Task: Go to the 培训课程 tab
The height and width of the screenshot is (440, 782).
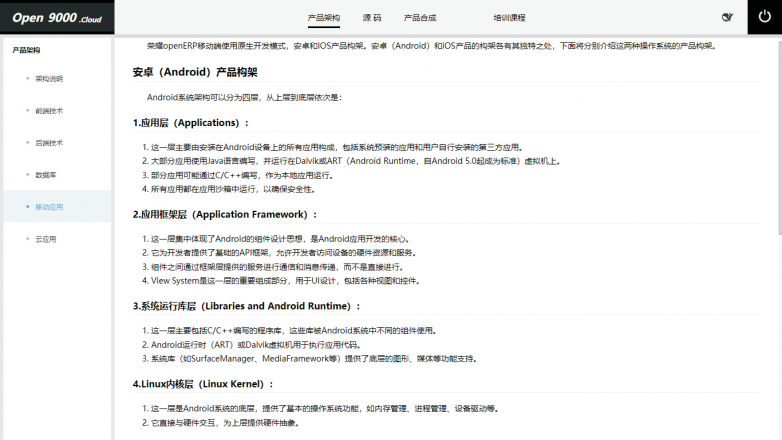Action: tap(509, 18)
